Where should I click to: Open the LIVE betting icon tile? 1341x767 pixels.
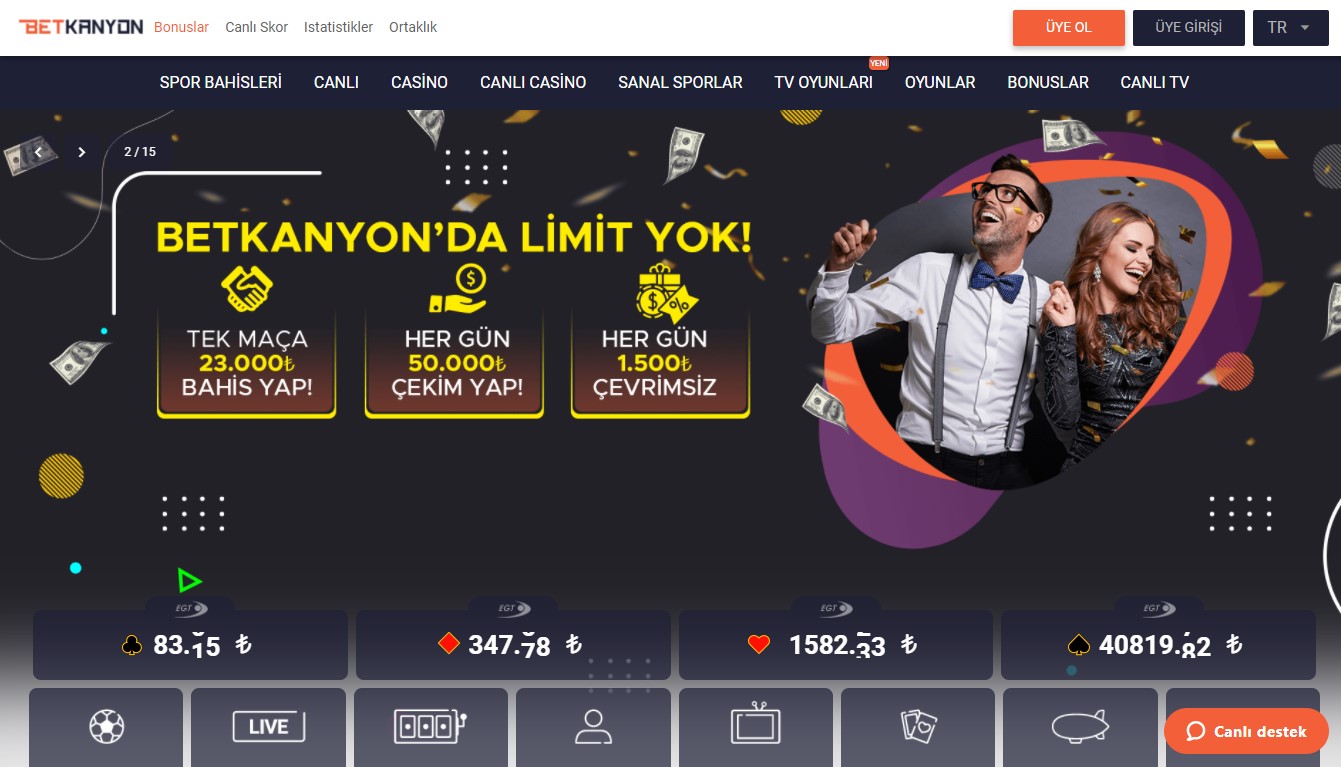[x=268, y=727]
